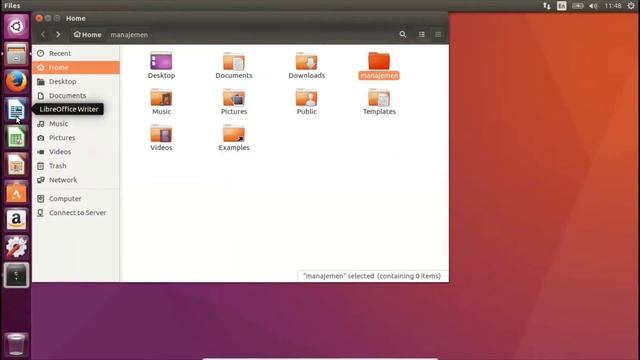Go back with the left arrow
Screen dimensions: 640x360
(43, 35)
